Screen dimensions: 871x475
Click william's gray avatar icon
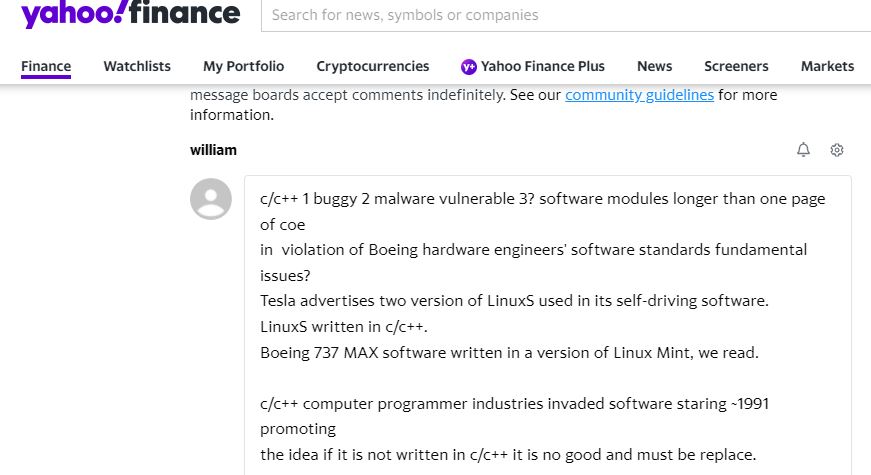pyautogui.click(x=211, y=199)
